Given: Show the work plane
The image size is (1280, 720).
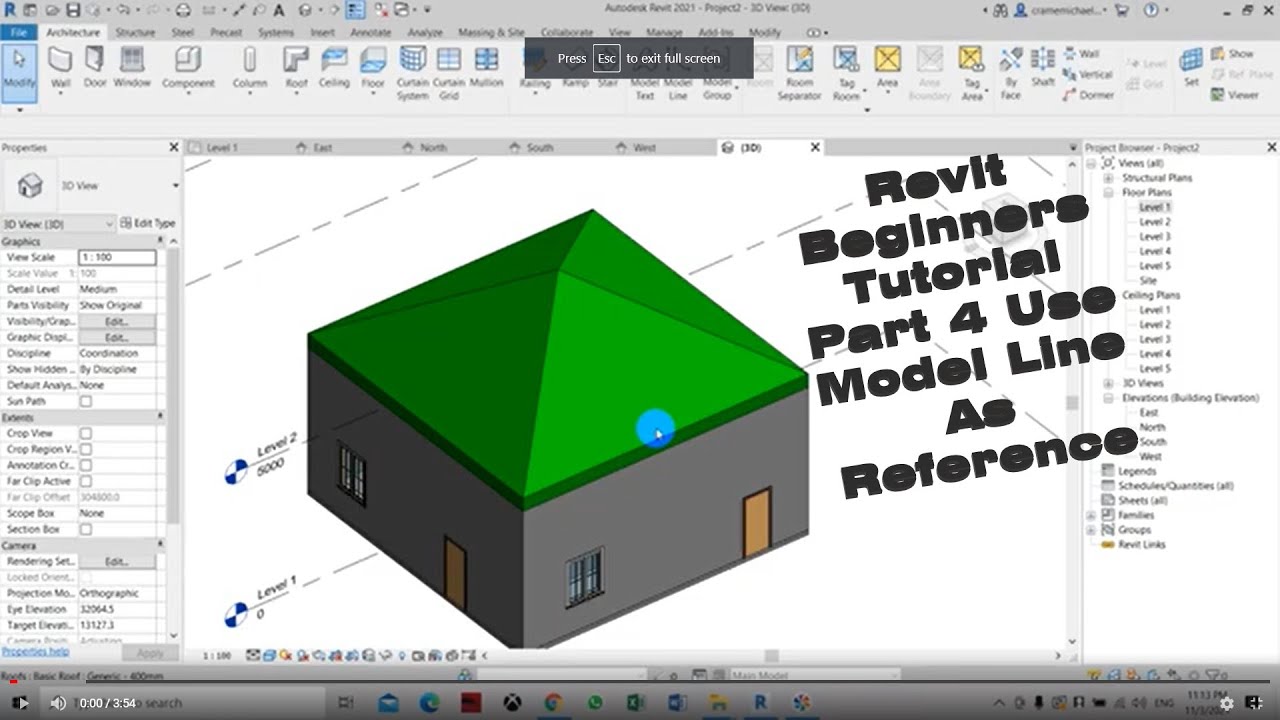Looking at the screenshot, I should [1232, 54].
